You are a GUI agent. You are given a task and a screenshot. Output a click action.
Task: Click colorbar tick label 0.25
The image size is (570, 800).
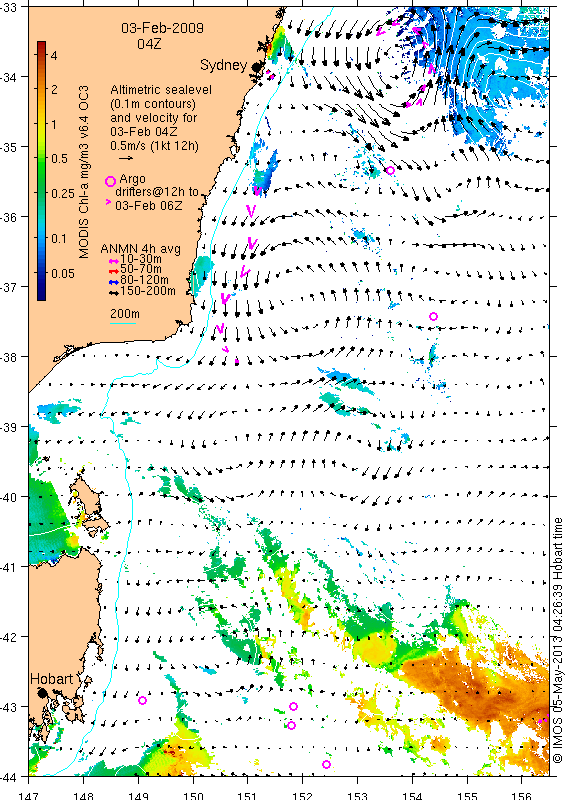point(63,193)
